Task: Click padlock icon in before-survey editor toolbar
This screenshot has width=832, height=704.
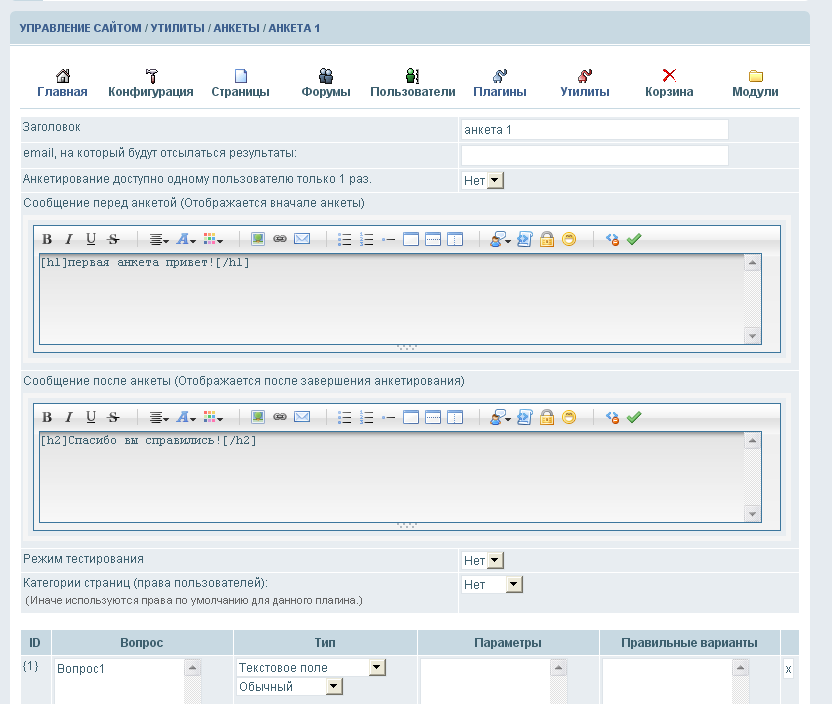Action: pos(547,239)
